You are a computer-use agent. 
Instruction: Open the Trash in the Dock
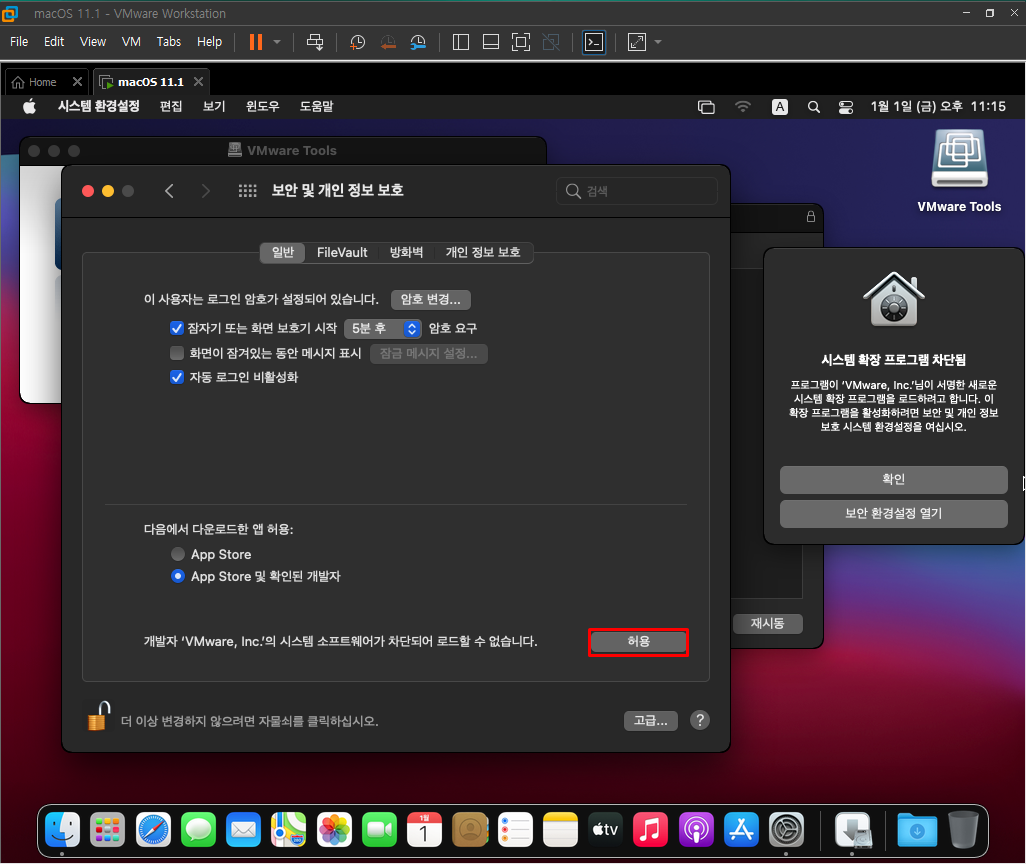click(963, 830)
